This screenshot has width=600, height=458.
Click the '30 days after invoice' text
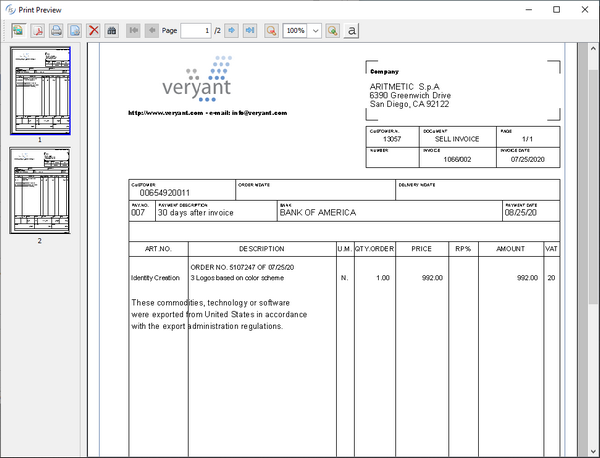click(x=196, y=213)
